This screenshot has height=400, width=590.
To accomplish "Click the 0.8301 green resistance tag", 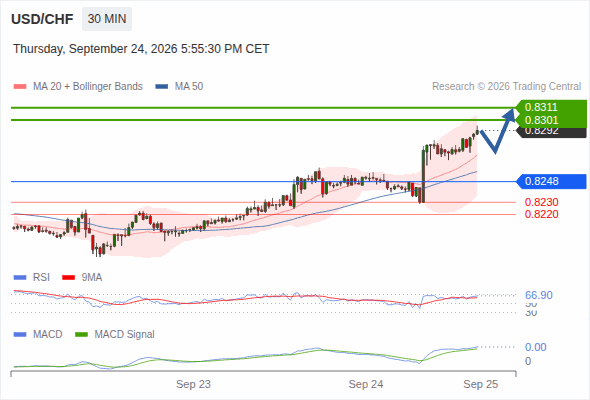I will pyautogui.click(x=551, y=120).
